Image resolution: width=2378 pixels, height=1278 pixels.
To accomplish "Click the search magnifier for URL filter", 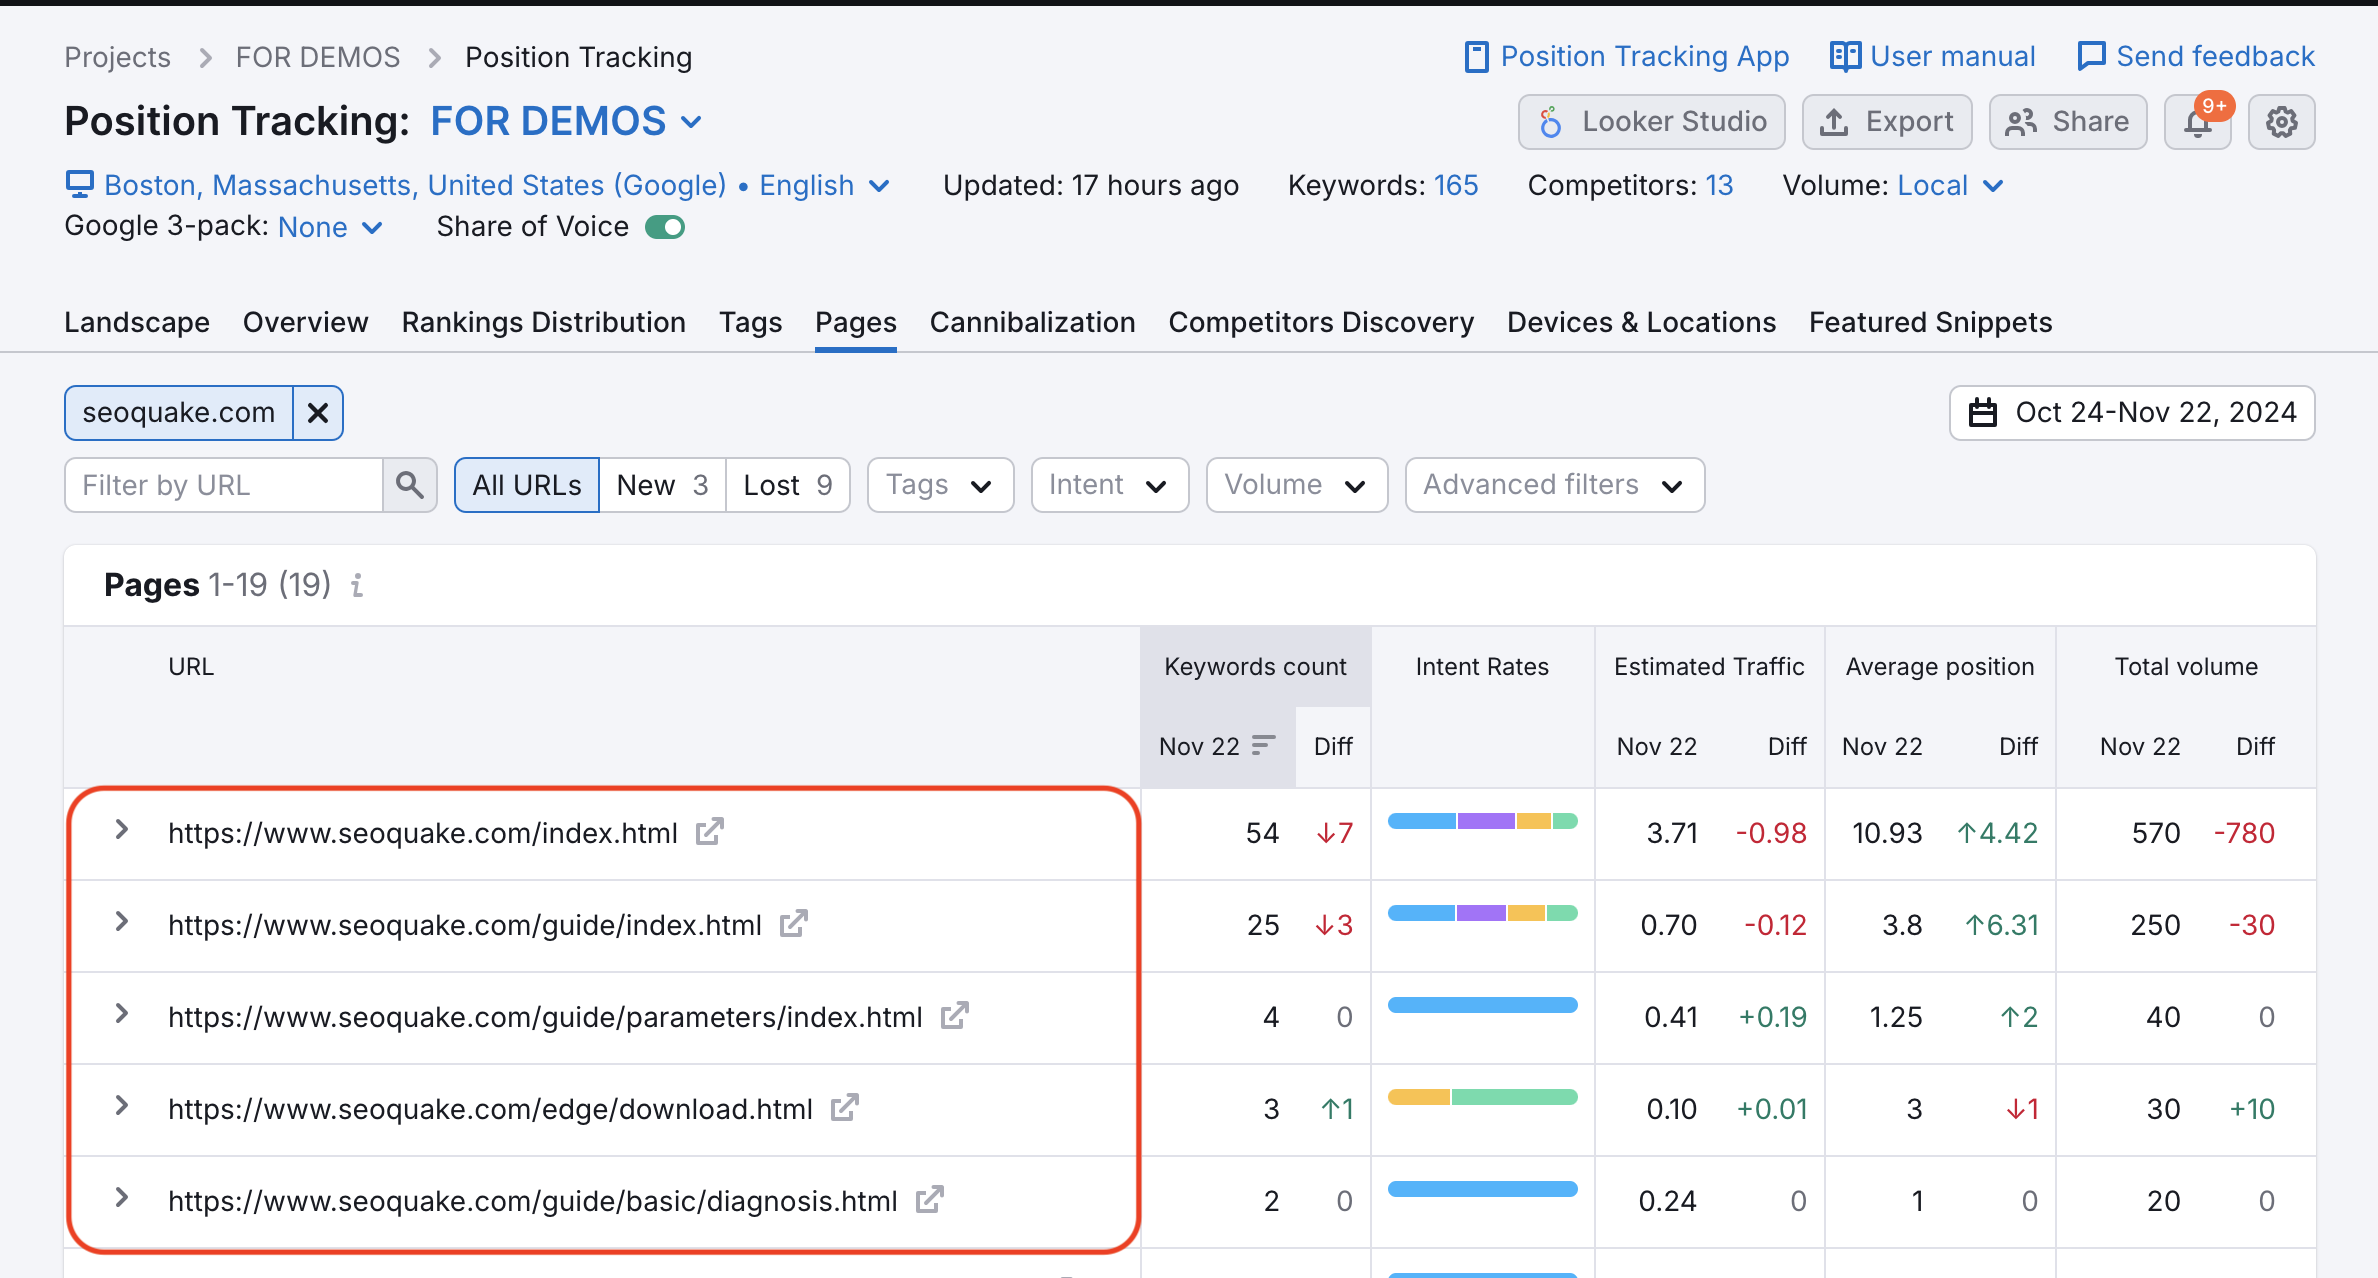I will click(409, 485).
